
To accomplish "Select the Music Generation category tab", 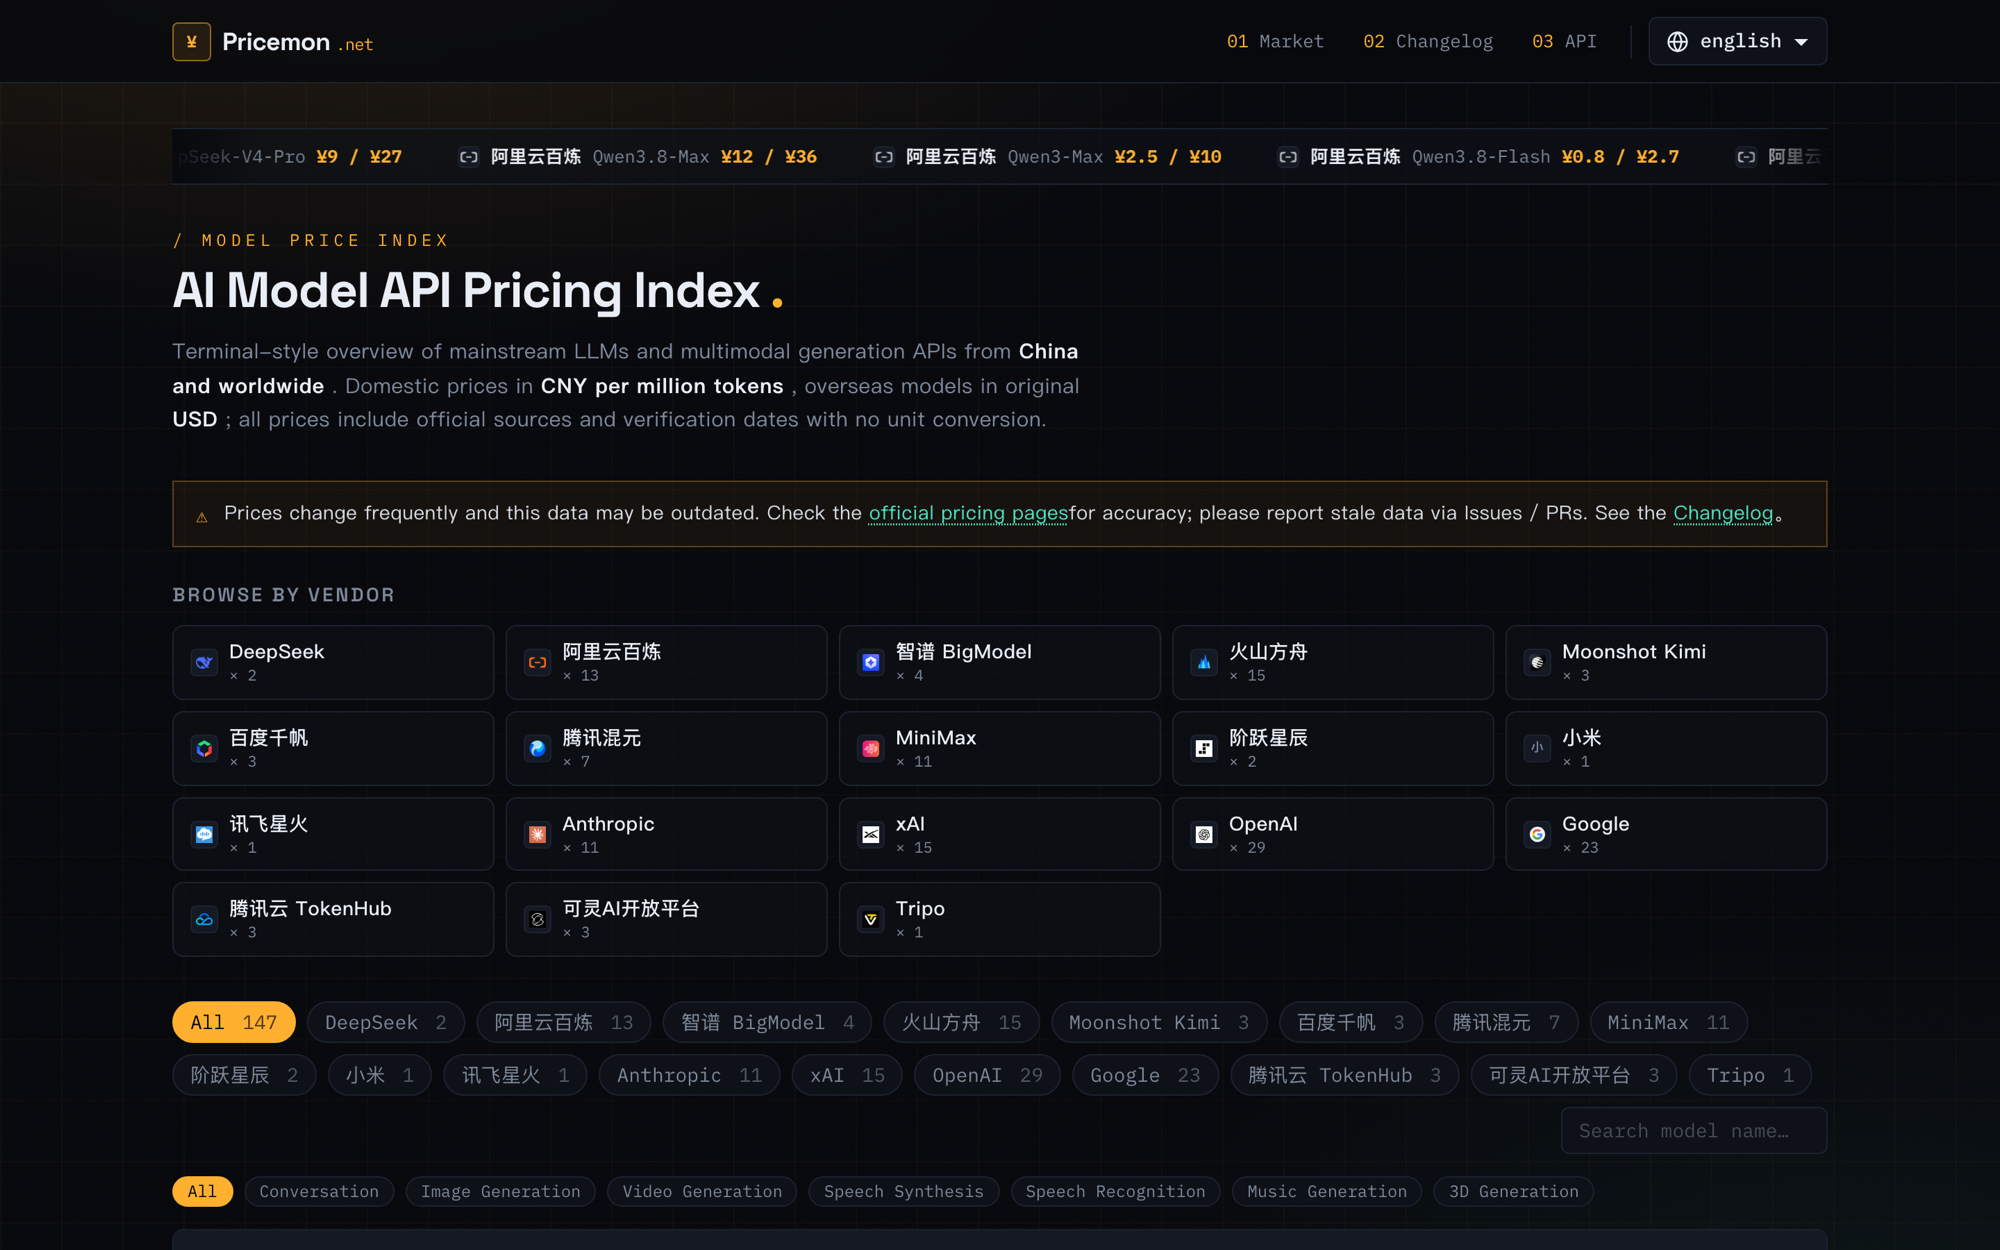I will pos(1327,1191).
